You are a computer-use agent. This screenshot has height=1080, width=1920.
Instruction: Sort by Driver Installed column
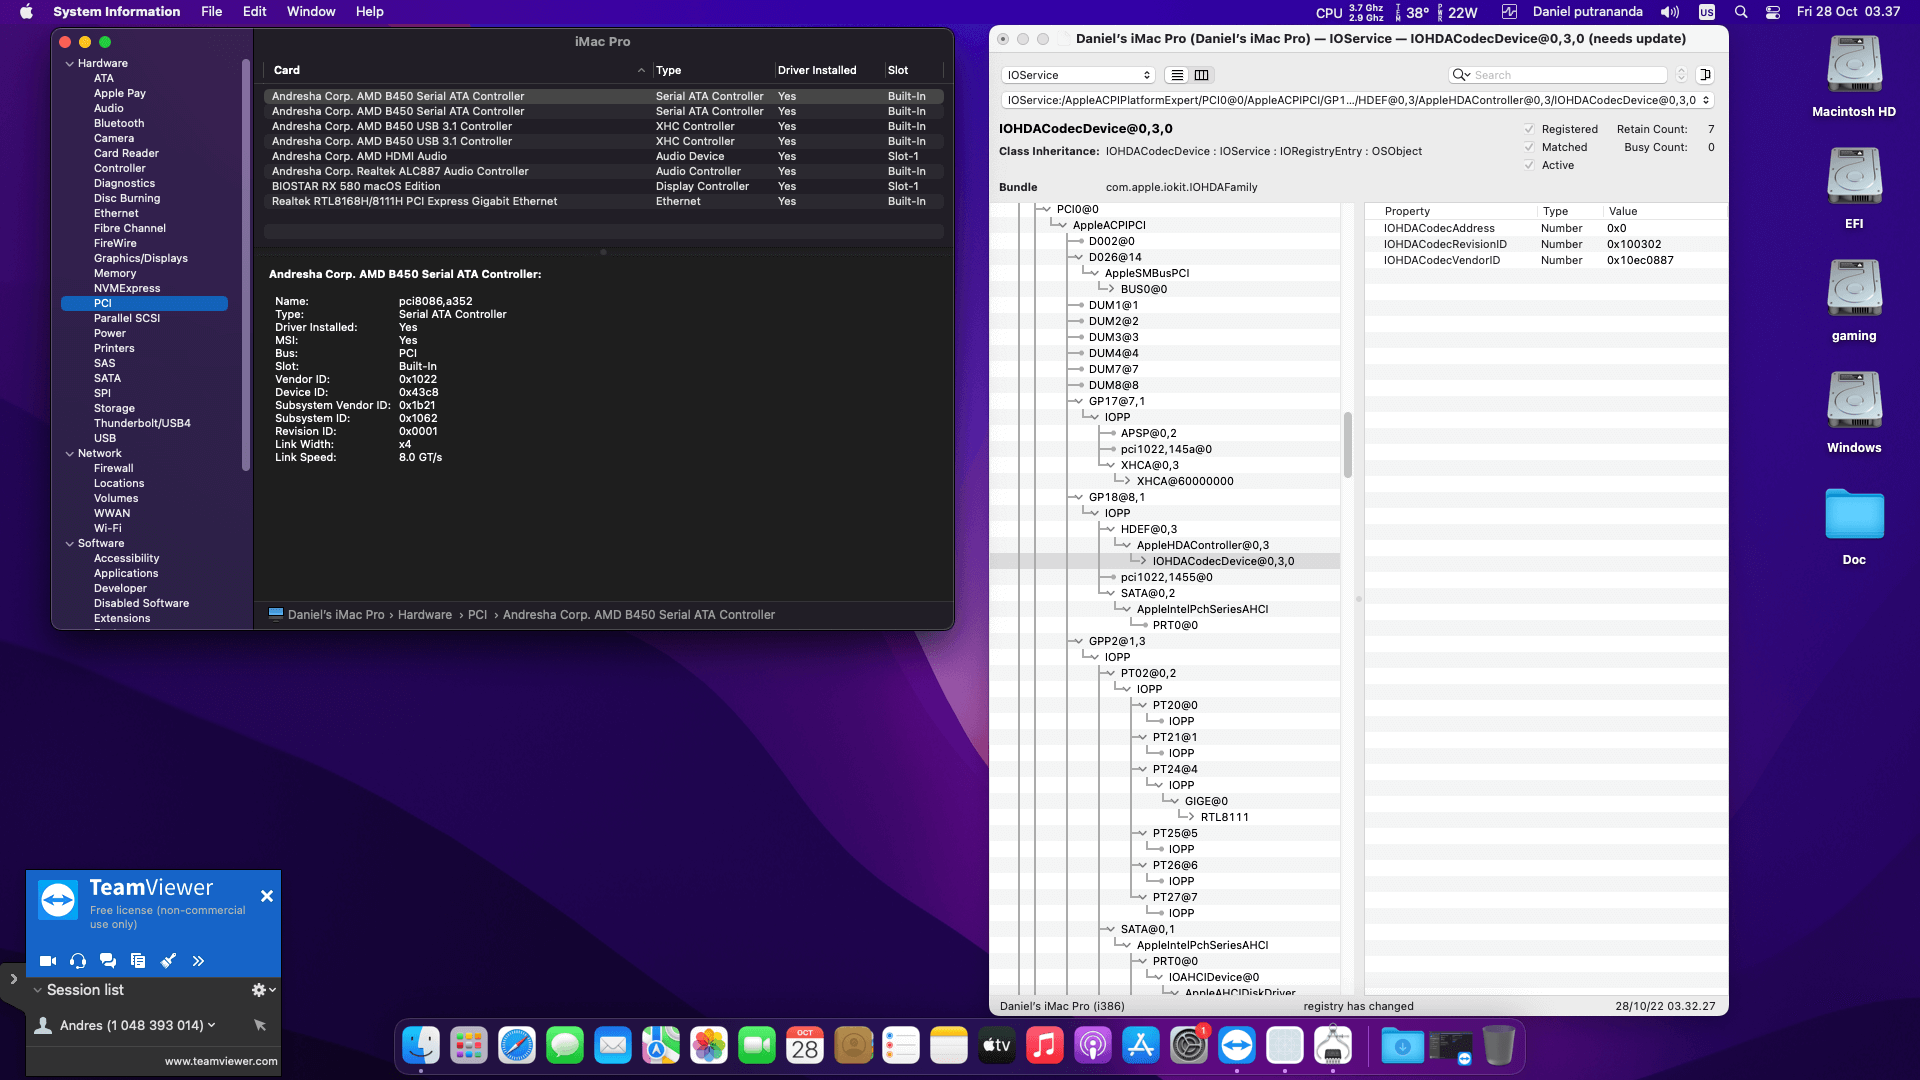pos(829,70)
